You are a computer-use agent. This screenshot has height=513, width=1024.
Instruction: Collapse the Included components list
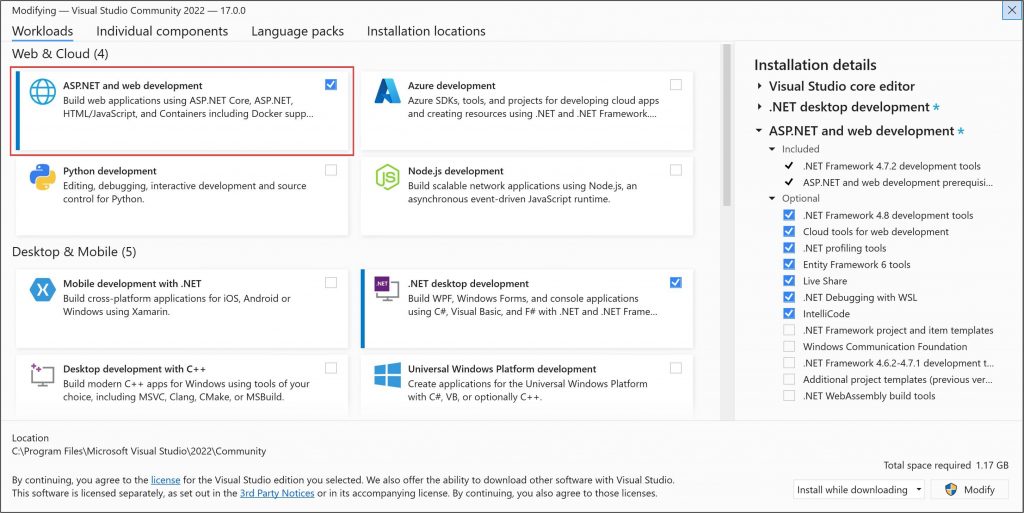click(x=773, y=149)
